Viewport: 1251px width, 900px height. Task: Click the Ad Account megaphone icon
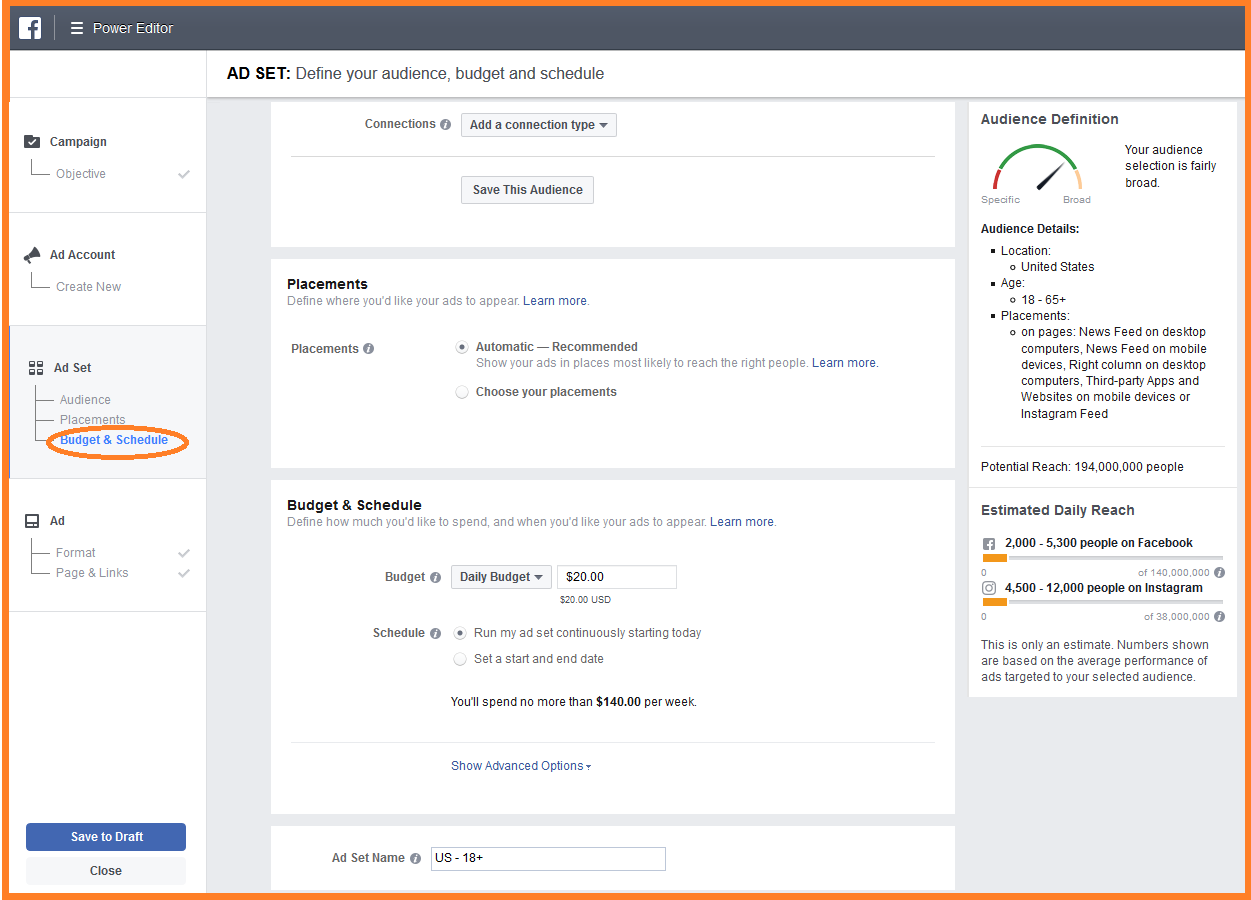click(x=32, y=255)
